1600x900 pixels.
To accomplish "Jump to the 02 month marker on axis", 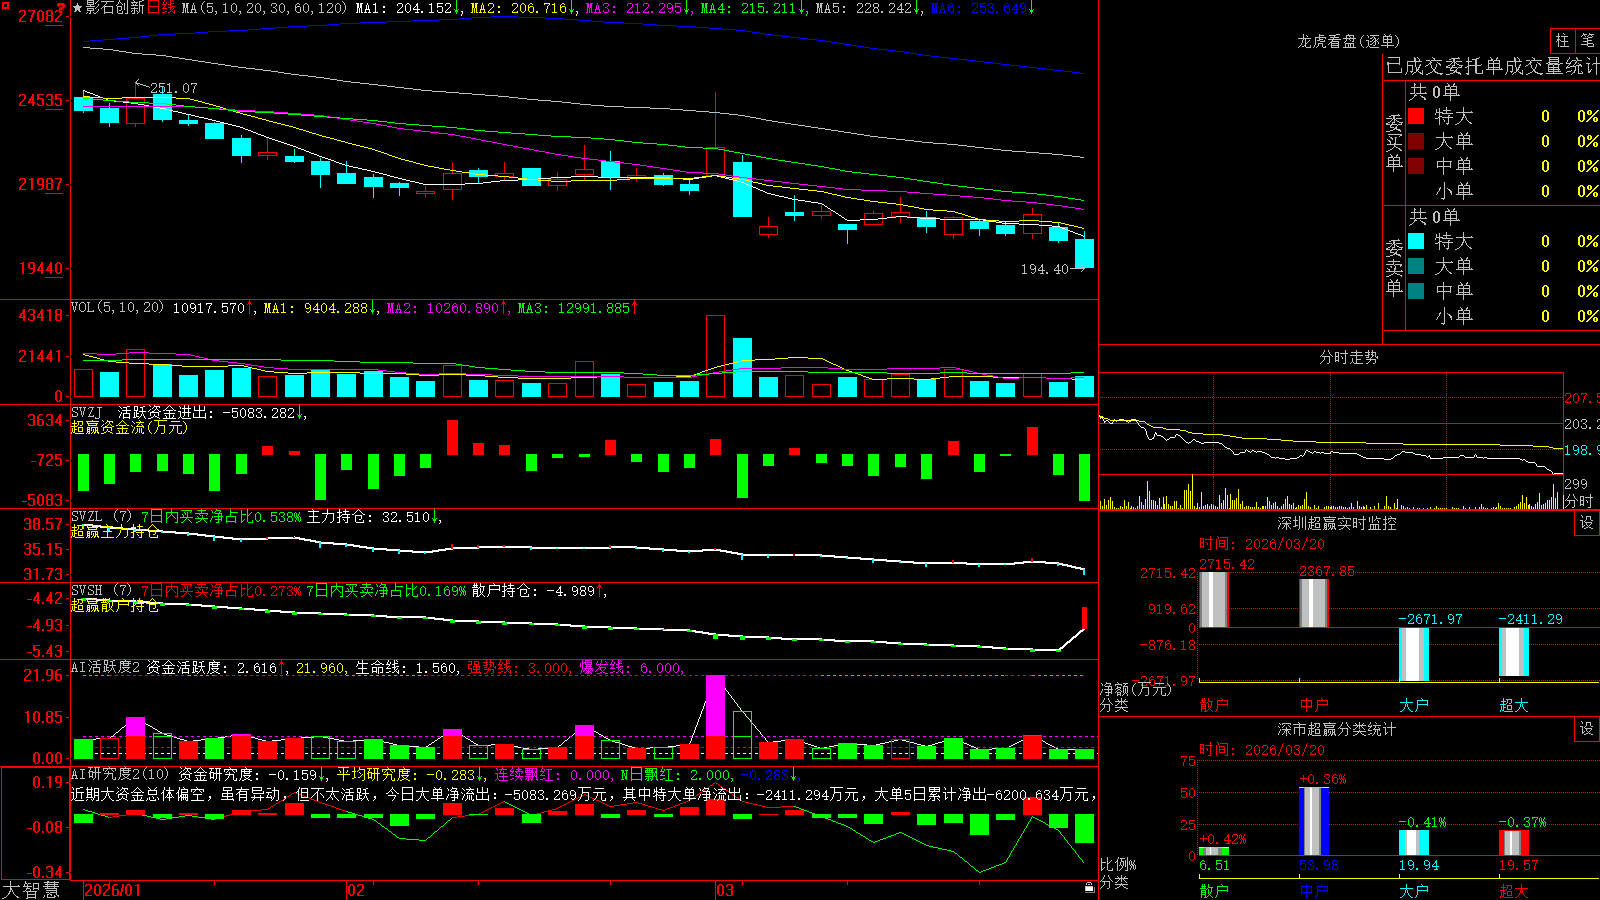I will [355, 890].
